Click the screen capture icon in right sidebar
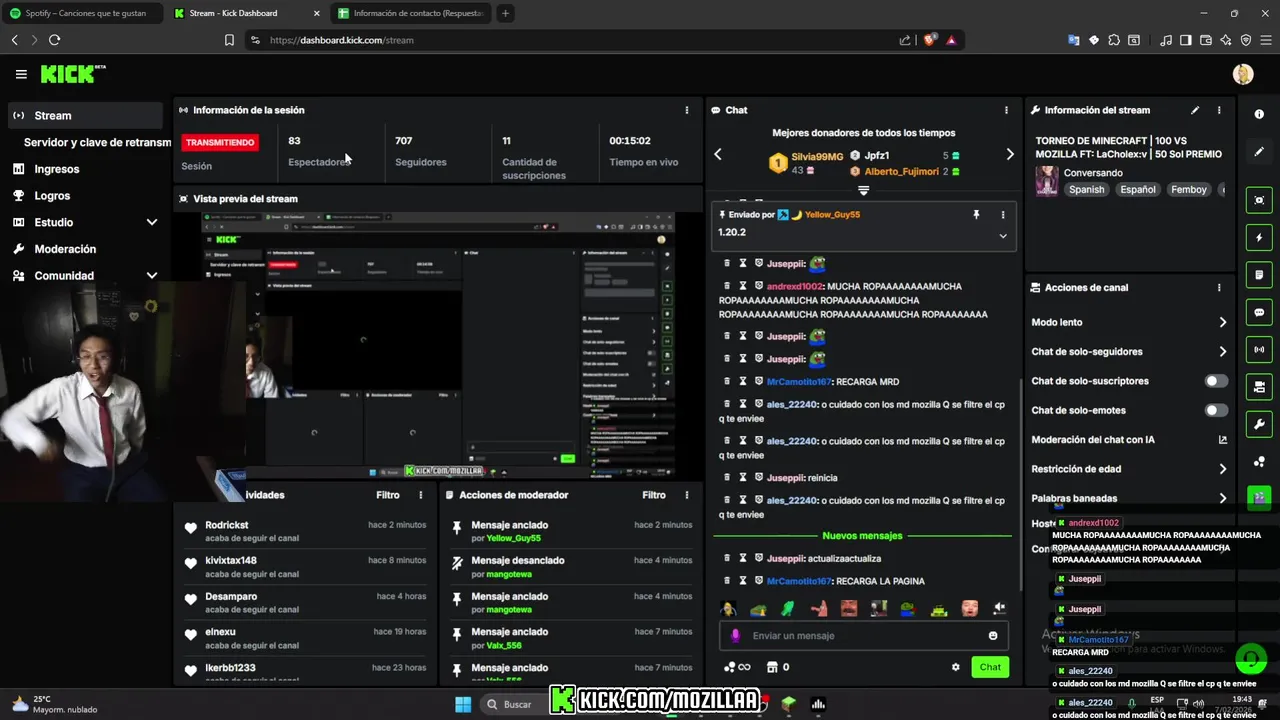The image size is (1280, 720). pos(1259,200)
